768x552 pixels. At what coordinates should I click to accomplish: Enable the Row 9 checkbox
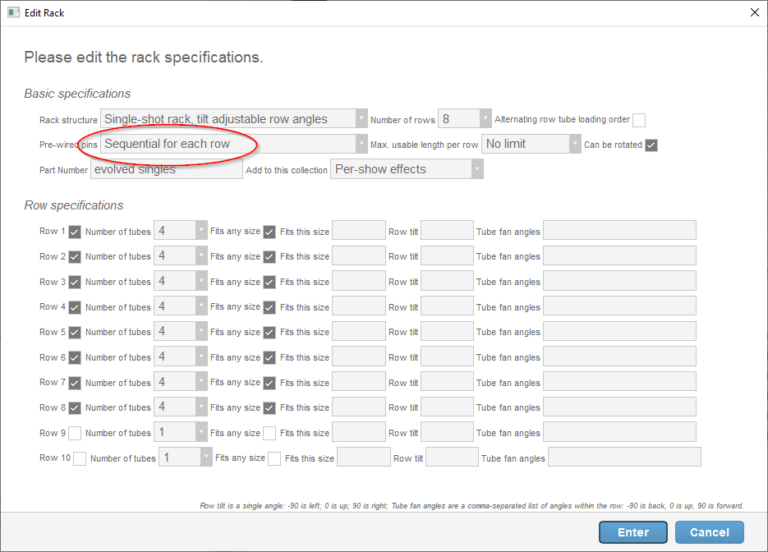75,433
